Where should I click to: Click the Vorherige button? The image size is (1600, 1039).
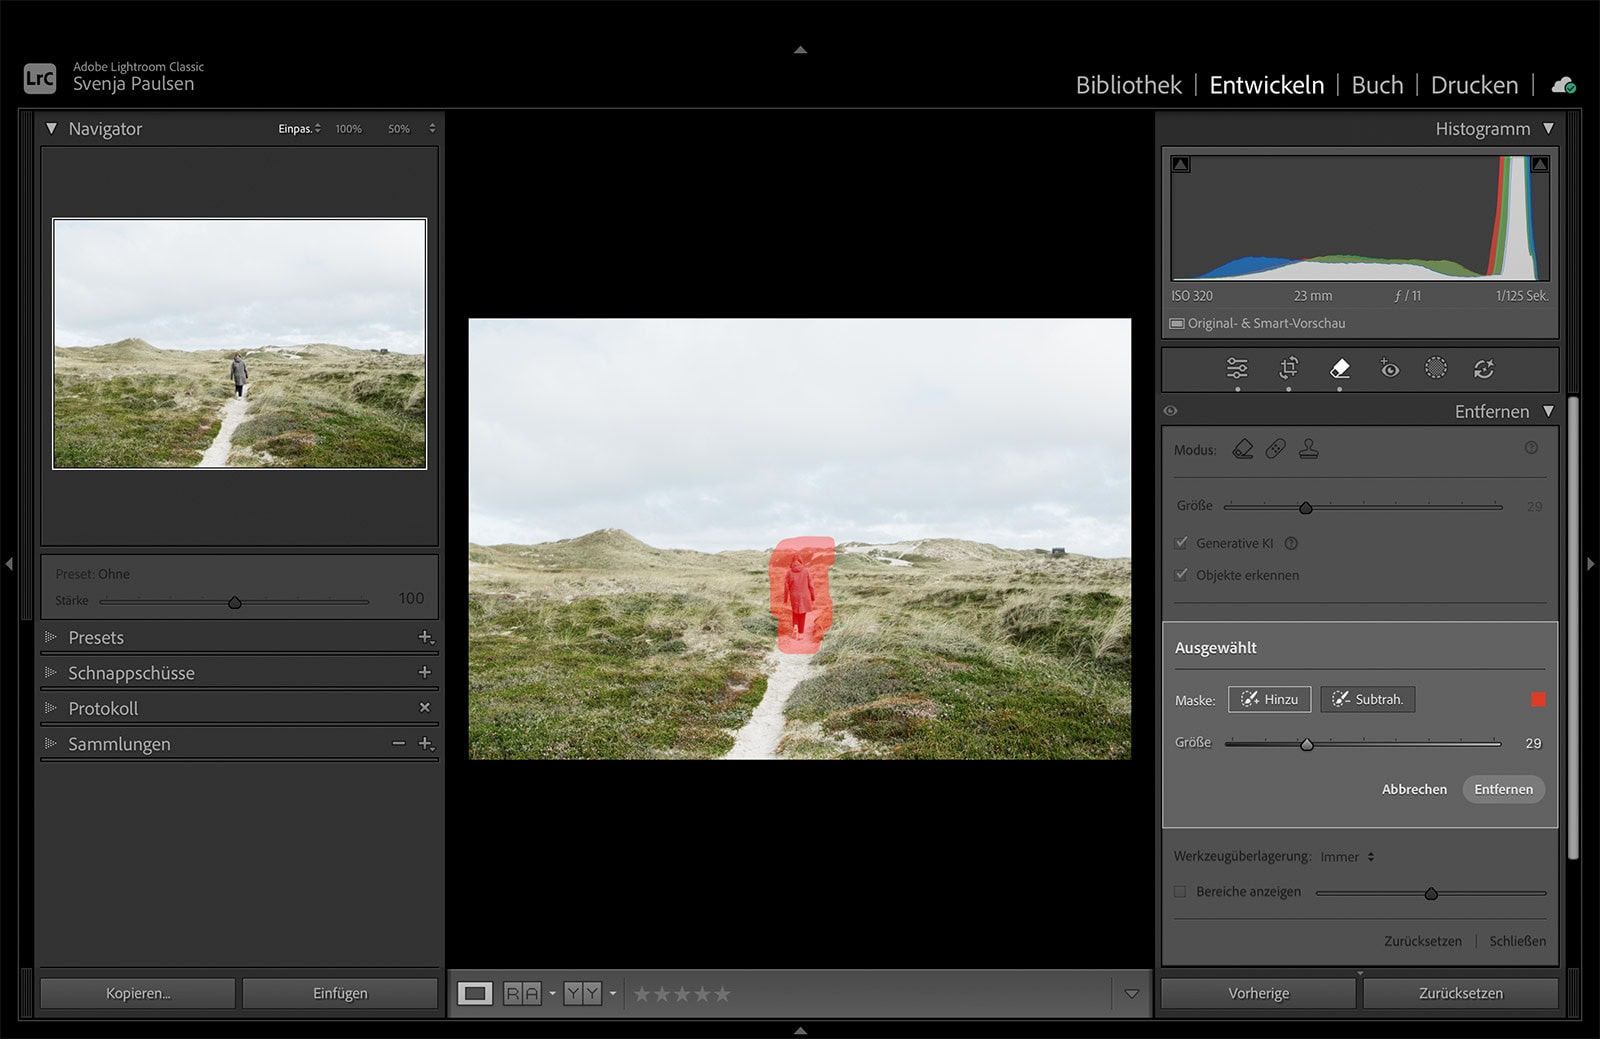pos(1258,993)
